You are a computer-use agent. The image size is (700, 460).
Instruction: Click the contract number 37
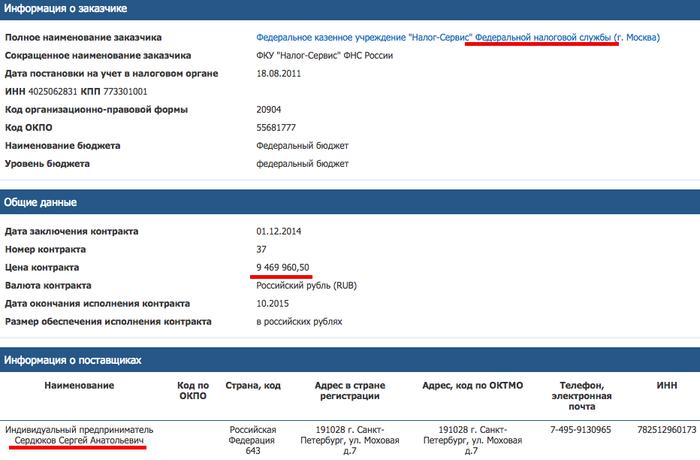tap(261, 250)
